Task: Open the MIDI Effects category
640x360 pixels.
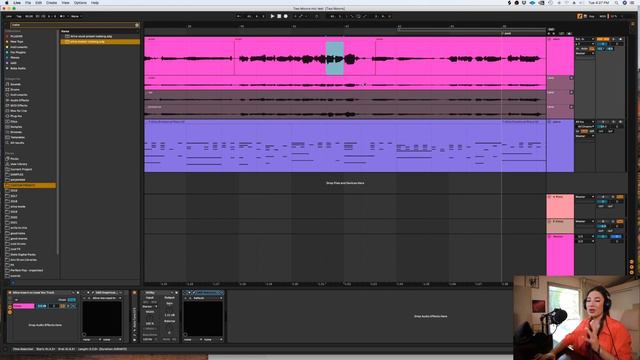Action: [19, 105]
